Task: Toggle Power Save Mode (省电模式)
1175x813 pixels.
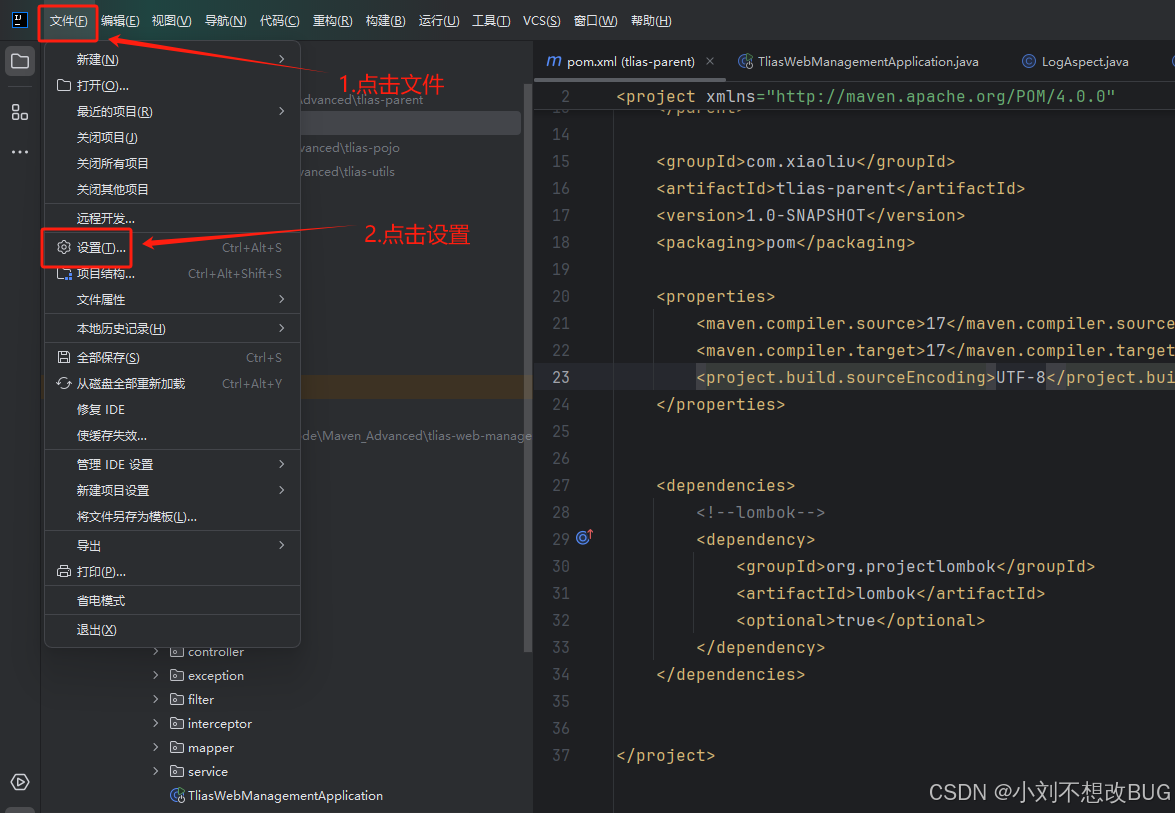Action: pos(172,601)
